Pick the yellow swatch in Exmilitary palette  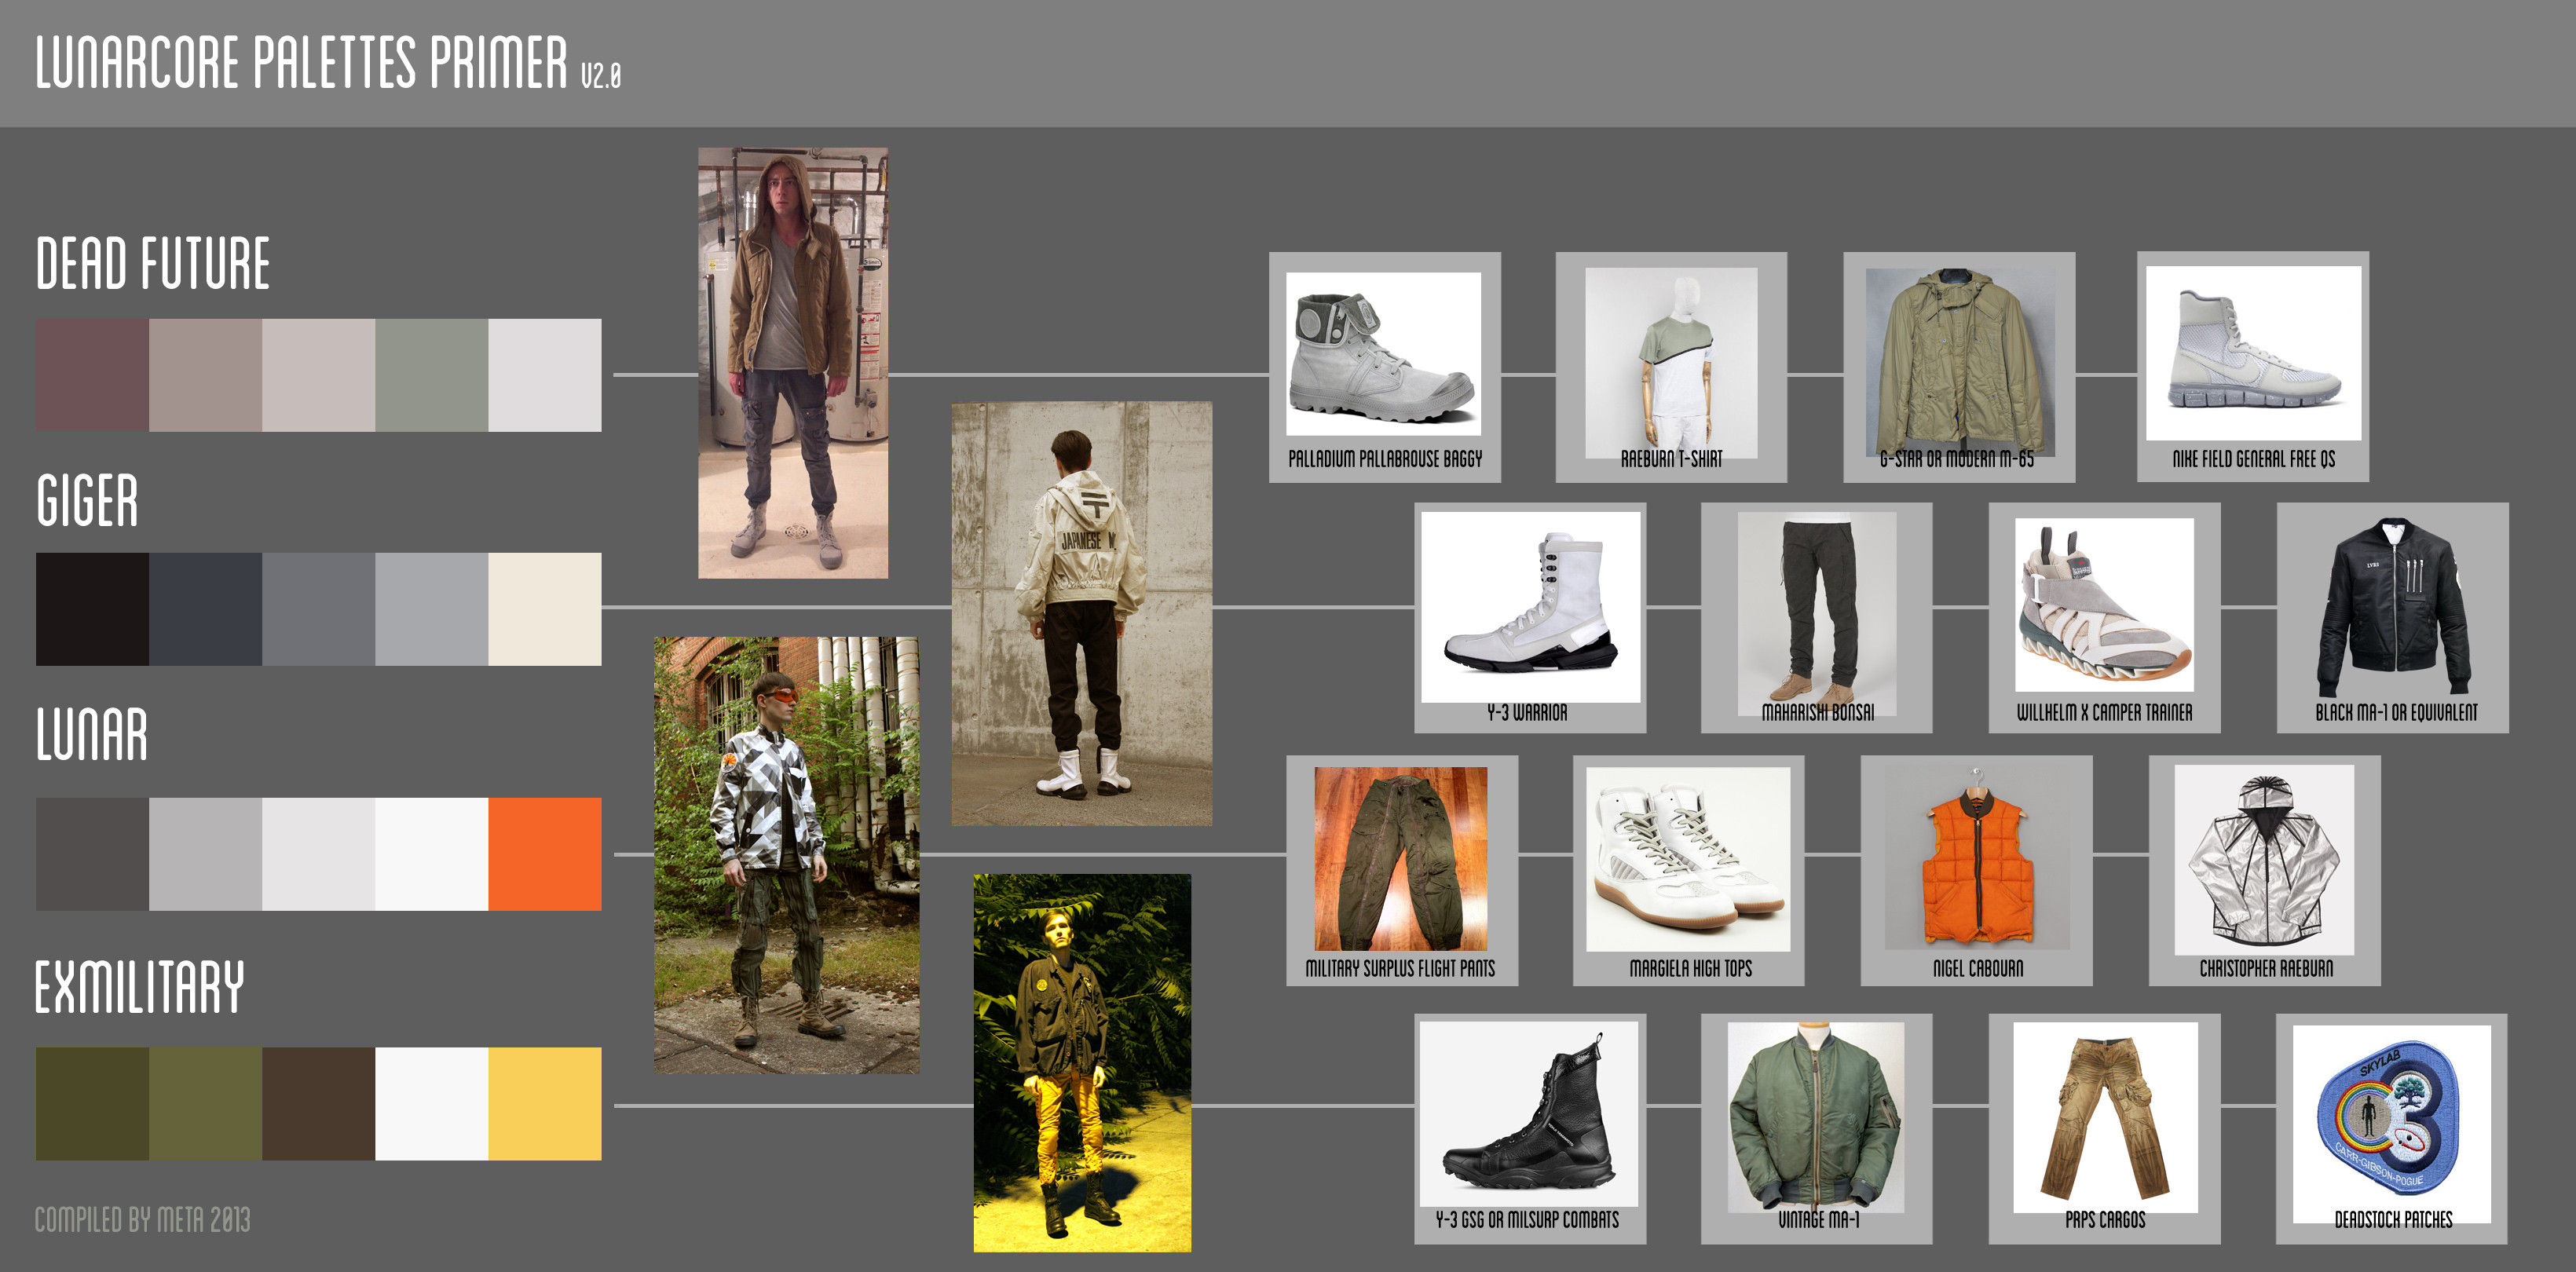point(545,1104)
